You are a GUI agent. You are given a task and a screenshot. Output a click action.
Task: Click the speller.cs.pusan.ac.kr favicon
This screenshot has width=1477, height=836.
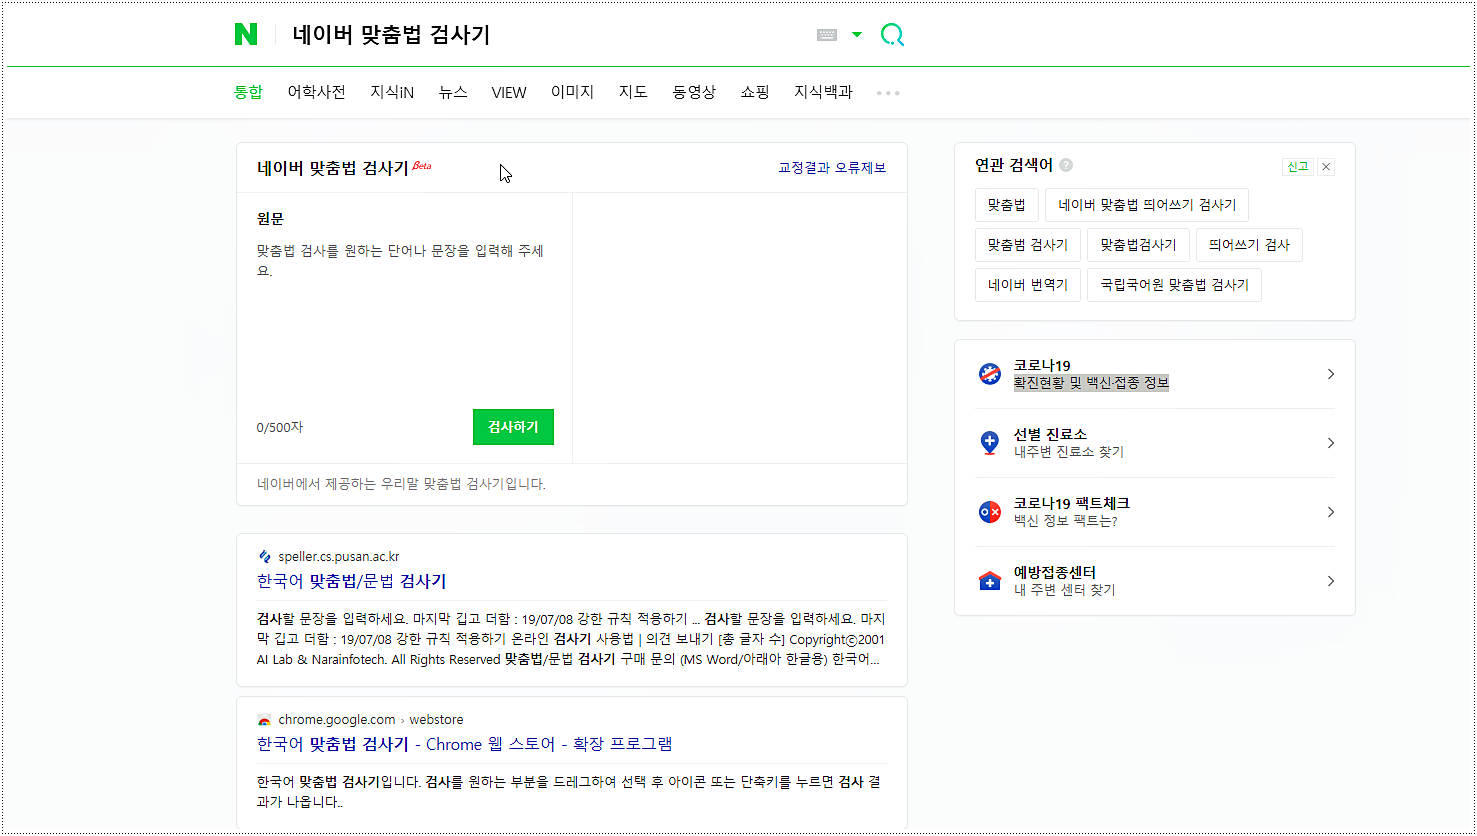point(264,557)
